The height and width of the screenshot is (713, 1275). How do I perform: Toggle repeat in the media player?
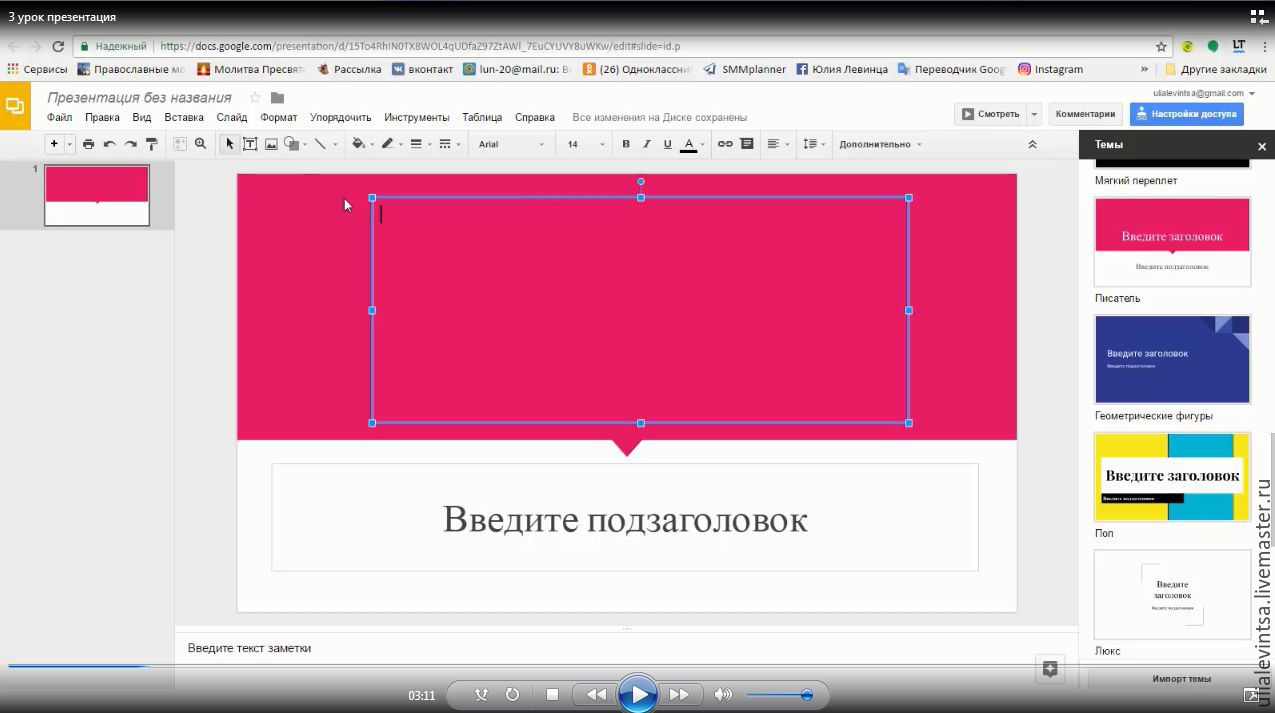[512, 695]
